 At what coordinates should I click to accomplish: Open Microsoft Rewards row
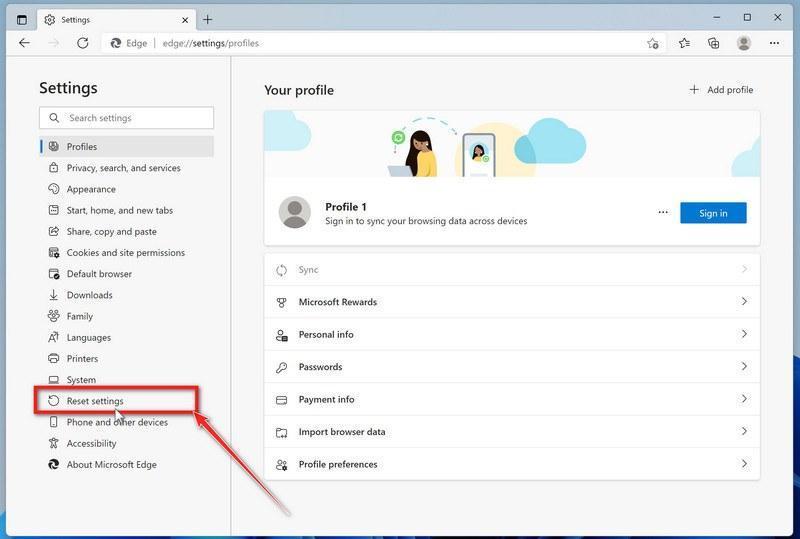pos(512,302)
